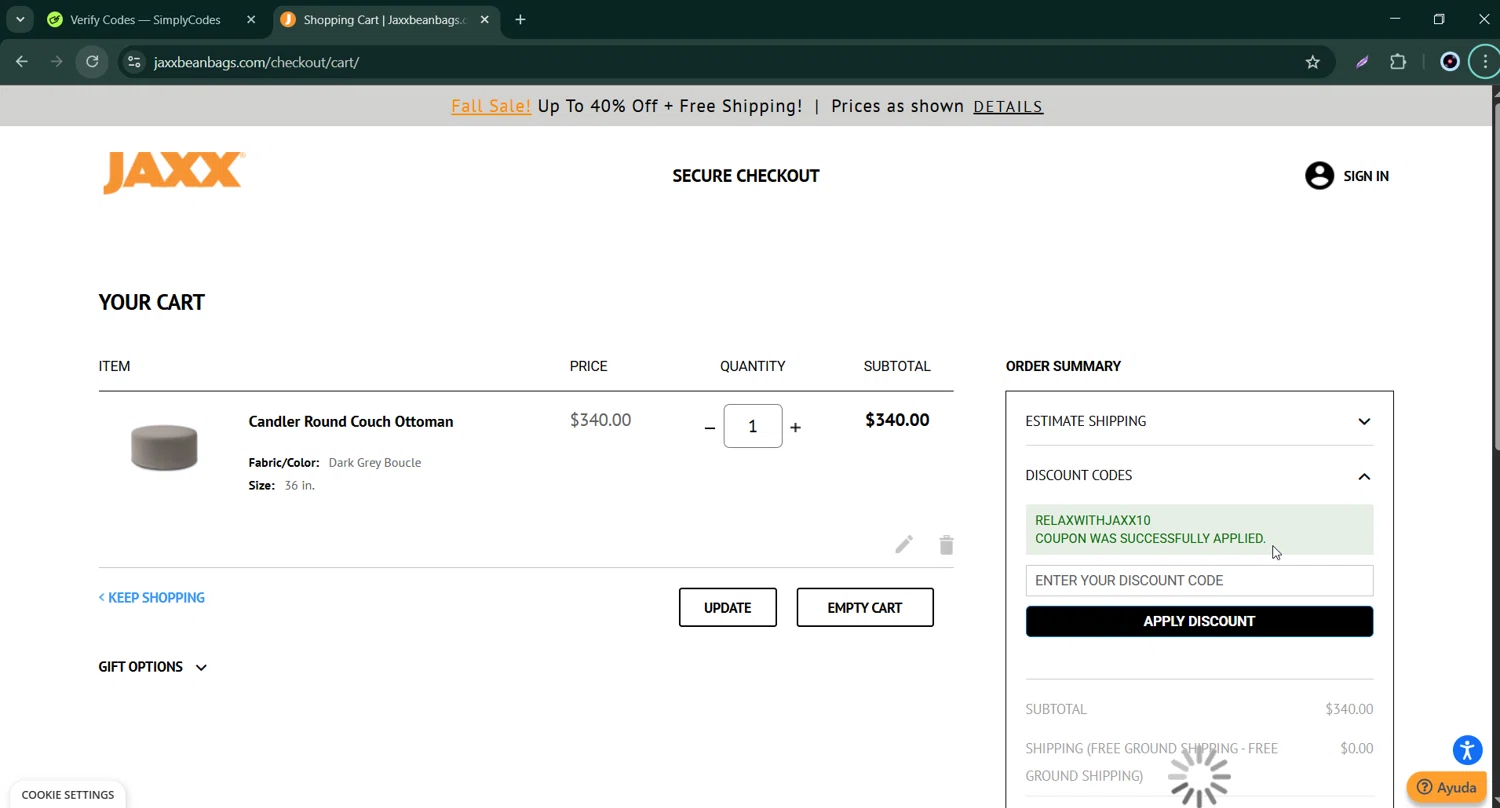View site information icon in address bar
This screenshot has height=808, width=1500.
134,62
